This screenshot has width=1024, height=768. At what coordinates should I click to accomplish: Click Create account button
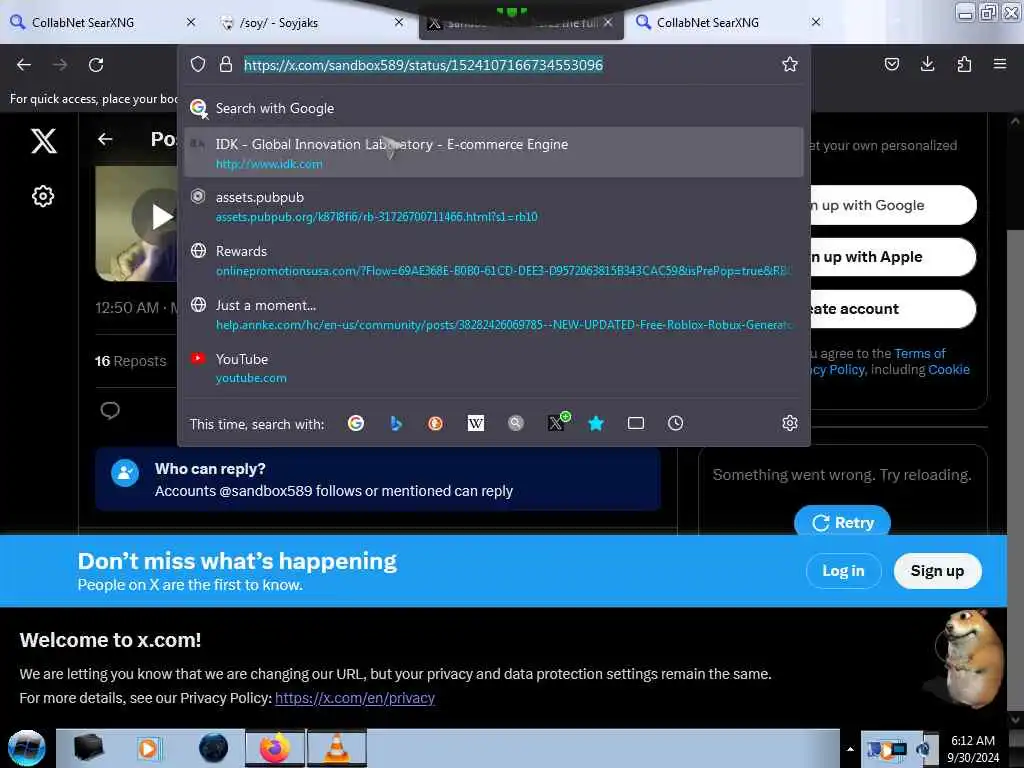[893, 309]
